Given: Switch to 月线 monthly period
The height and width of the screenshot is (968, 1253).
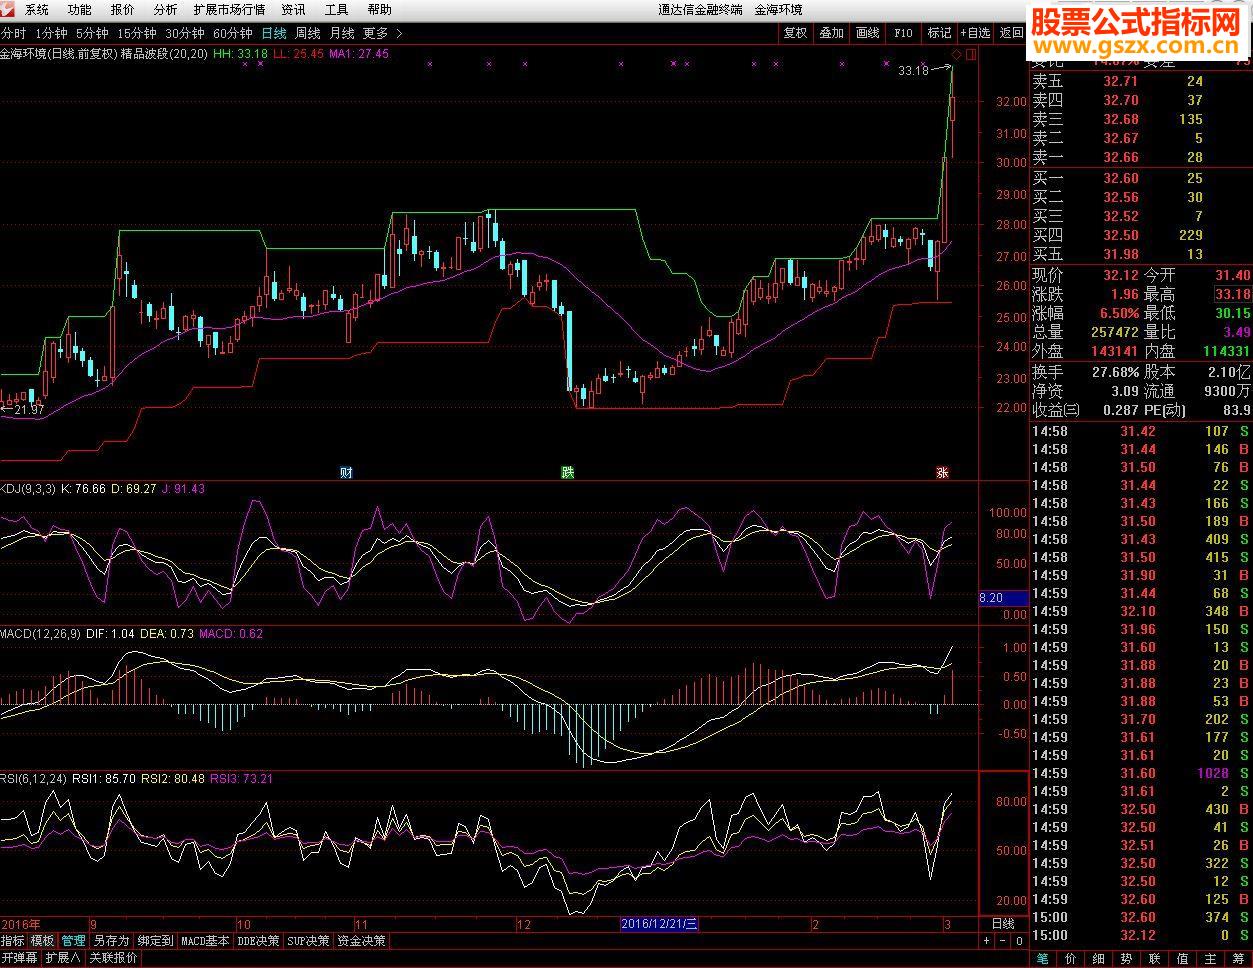Looking at the screenshot, I should point(341,33).
